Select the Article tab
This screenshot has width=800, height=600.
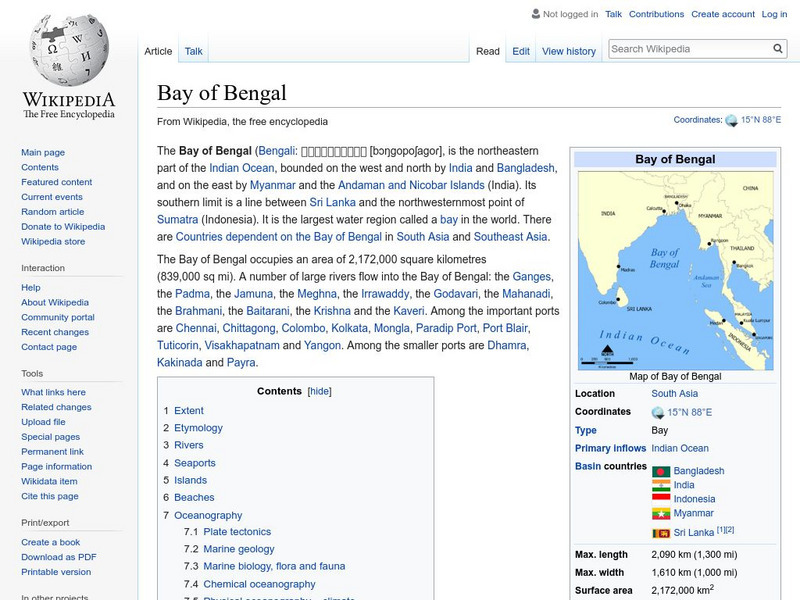[x=158, y=51]
